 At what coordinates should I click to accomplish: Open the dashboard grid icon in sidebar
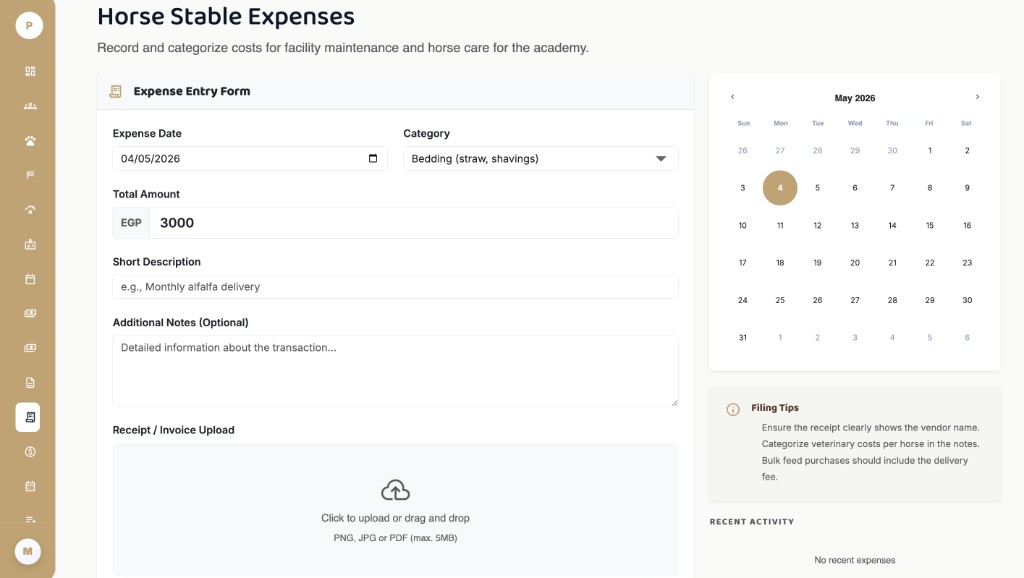click(x=30, y=71)
